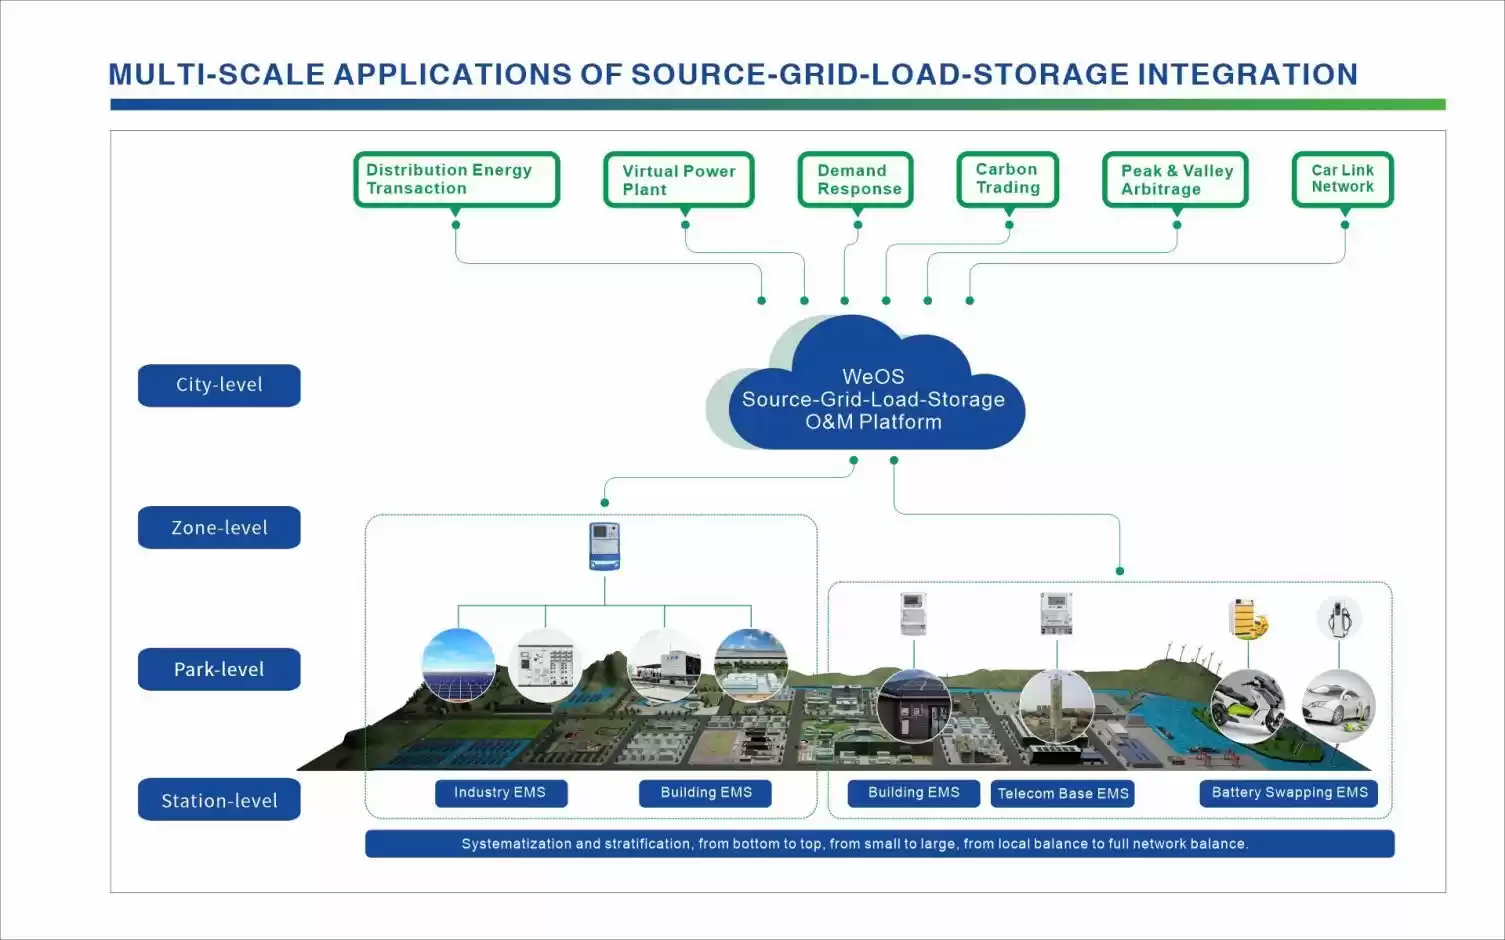Click Building EMS label beside Industry EMS

click(705, 793)
